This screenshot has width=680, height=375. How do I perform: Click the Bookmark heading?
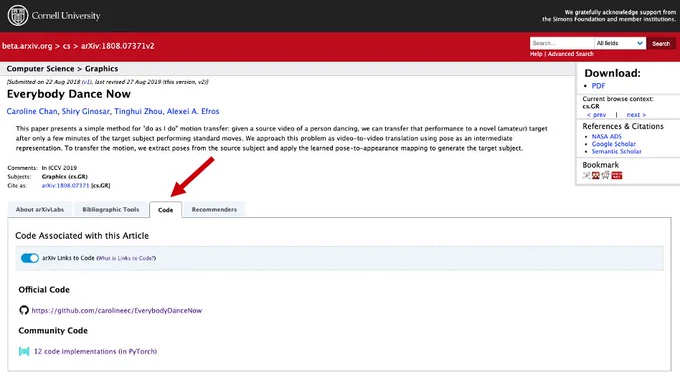click(600, 165)
